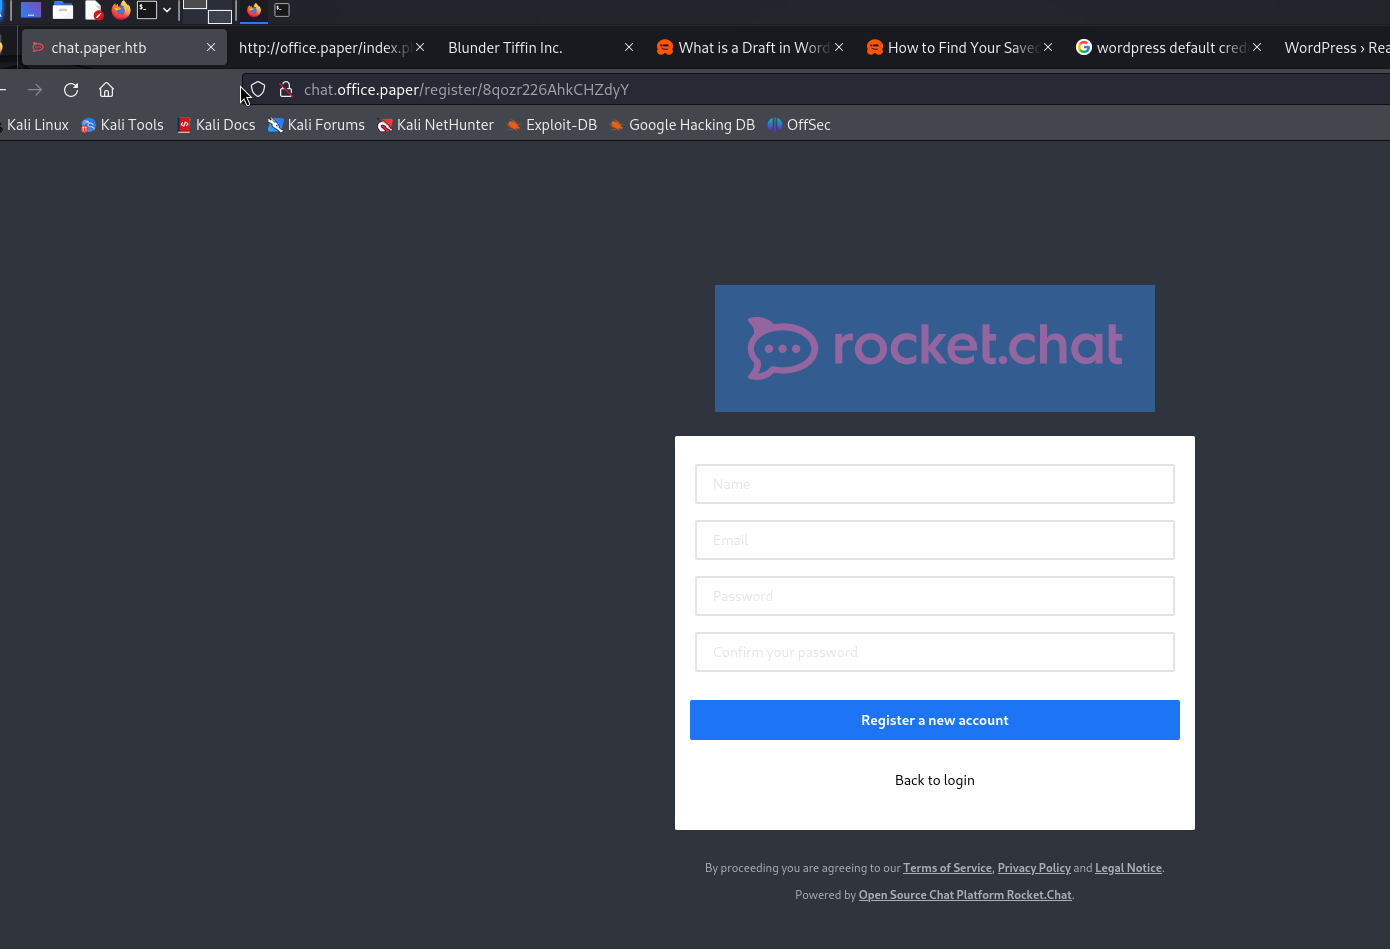Click the insecure connection padlock icon
Viewport: 1390px width, 949px height.
tap(285, 90)
